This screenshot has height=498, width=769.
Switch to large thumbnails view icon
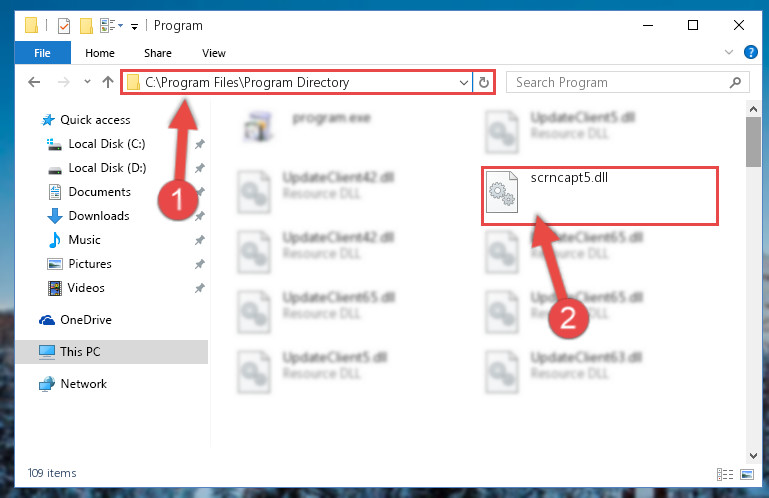tap(747, 474)
